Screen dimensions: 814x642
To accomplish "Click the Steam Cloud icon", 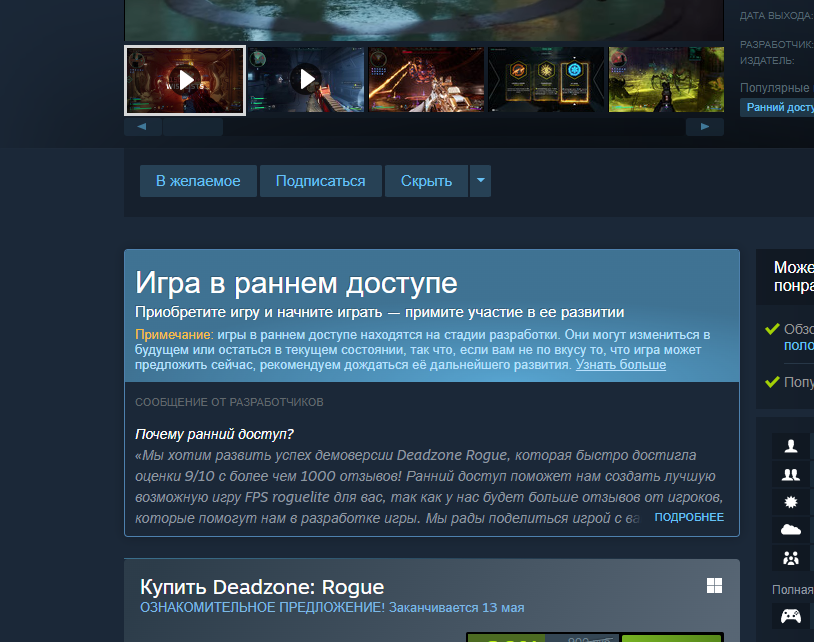I will tap(791, 530).
